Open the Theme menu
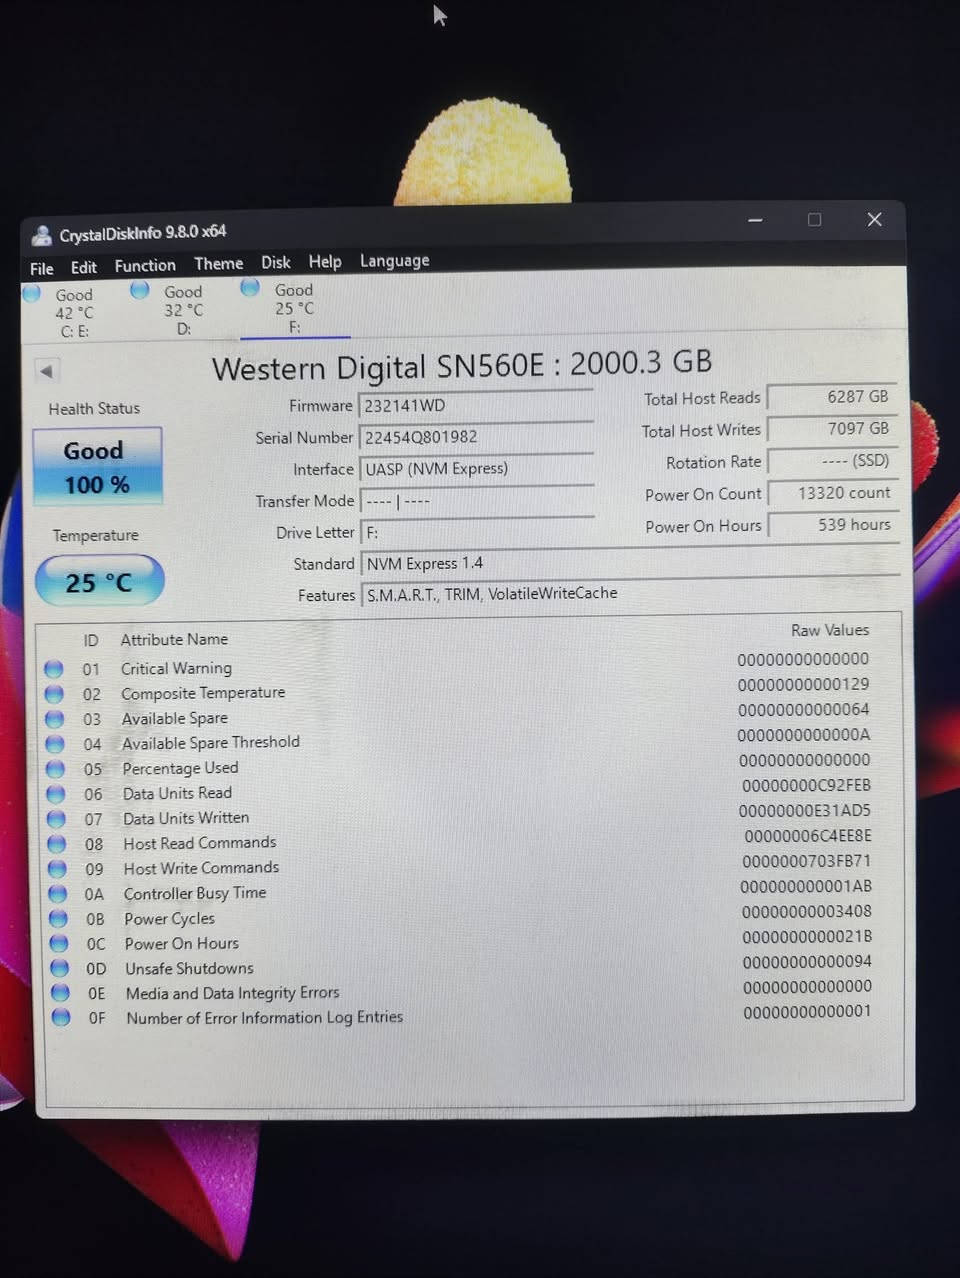This screenshot has width=960, height=1278. click(218, 263)
